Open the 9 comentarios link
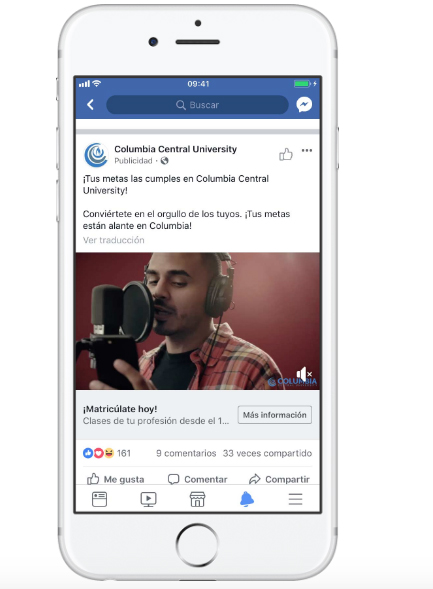Image resolution: width=433 pixels, height=589 pixels. coord(186,453)
